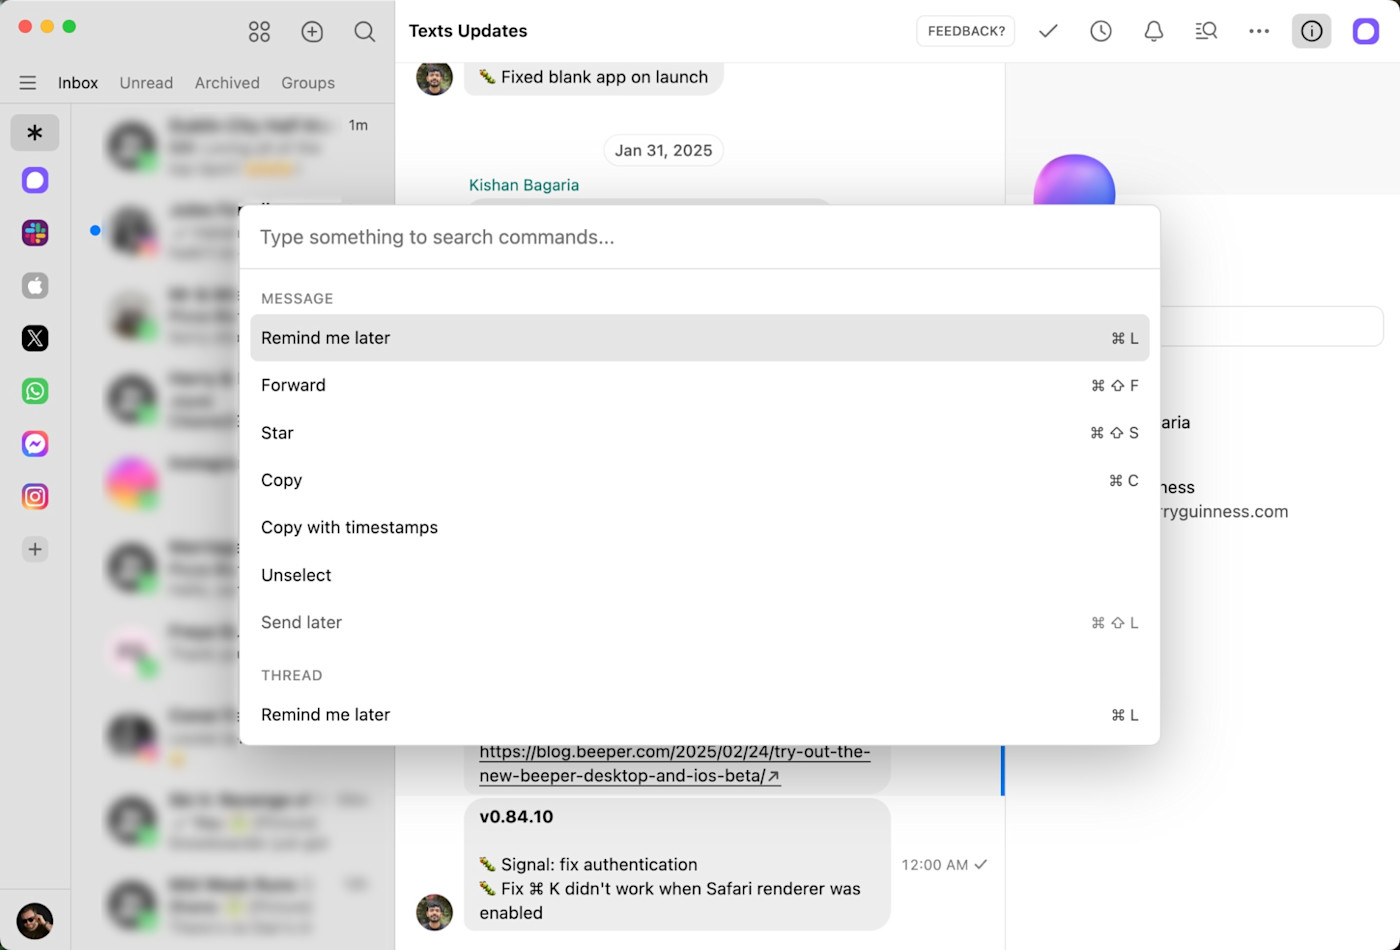Open the purple Beeper icon in header

pos(1365,31)
